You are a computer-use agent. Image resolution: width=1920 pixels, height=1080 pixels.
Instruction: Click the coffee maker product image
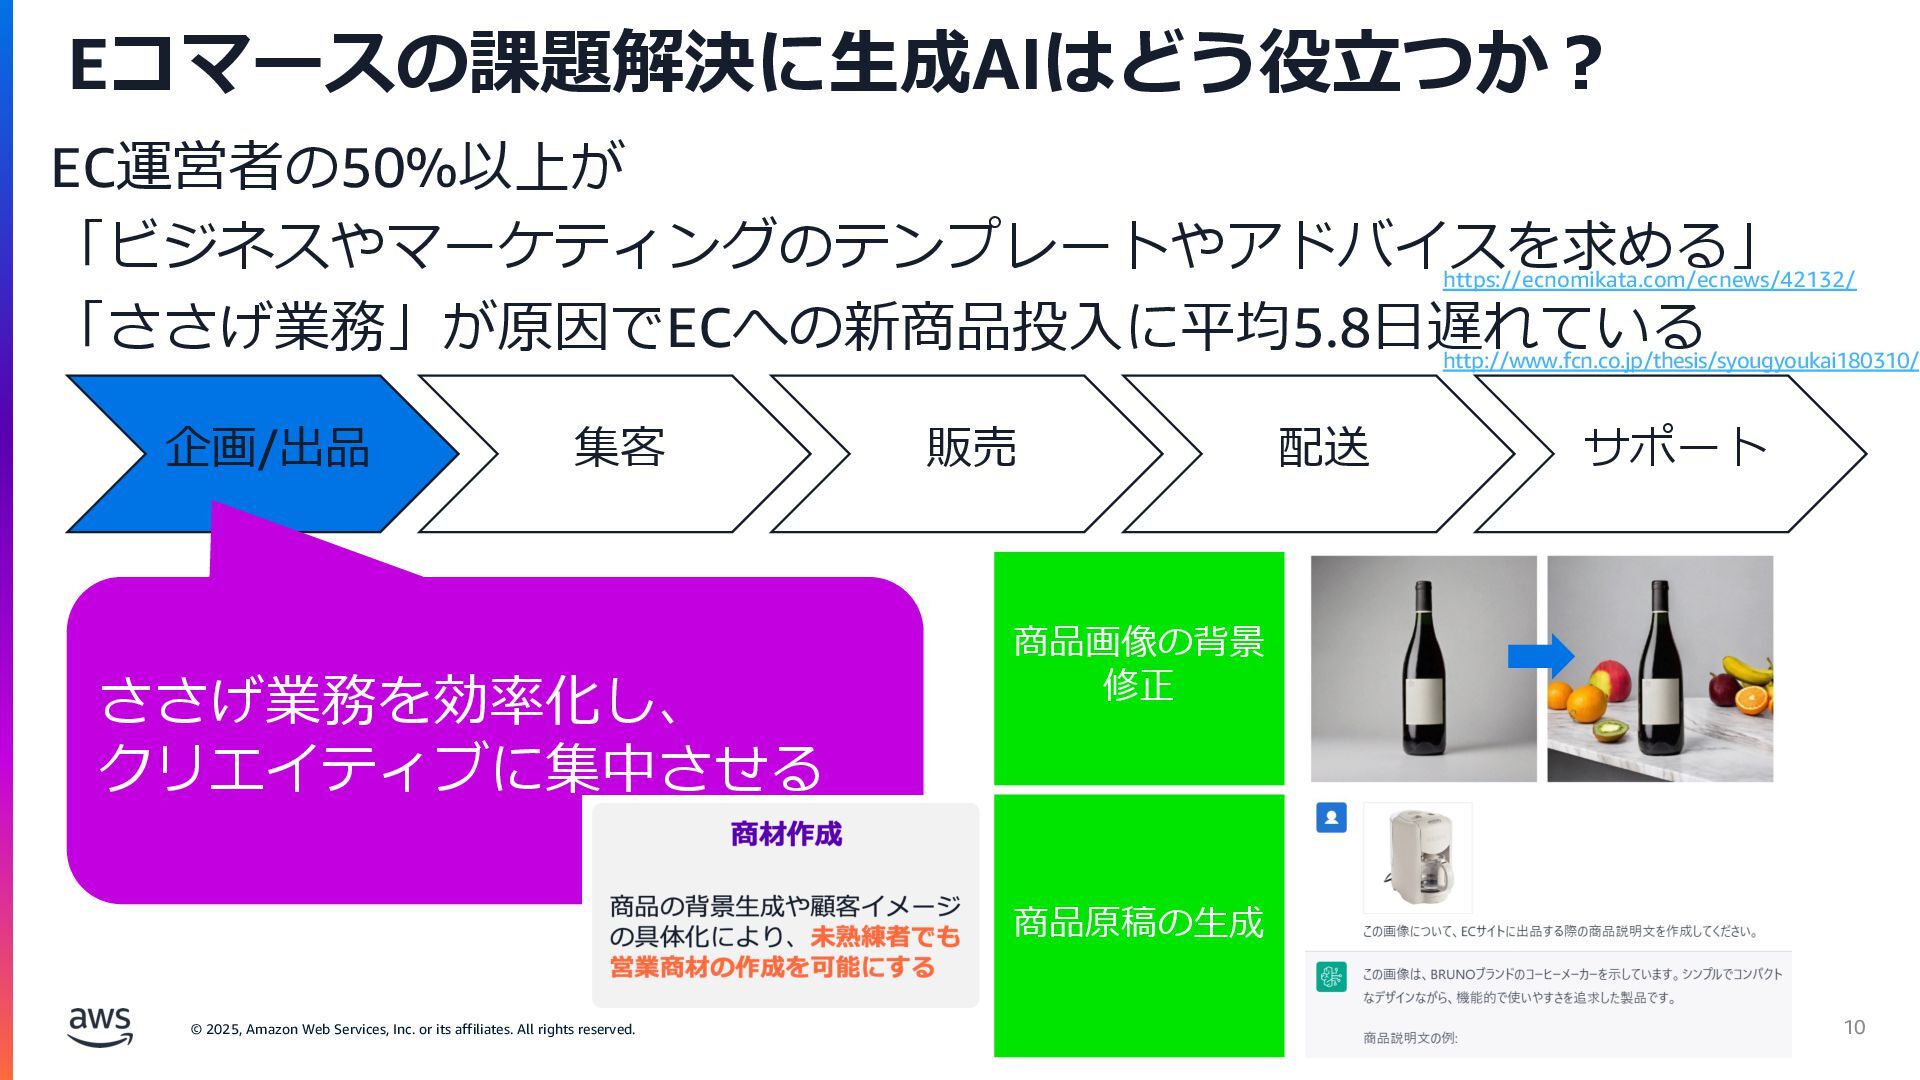point(1418,858)
